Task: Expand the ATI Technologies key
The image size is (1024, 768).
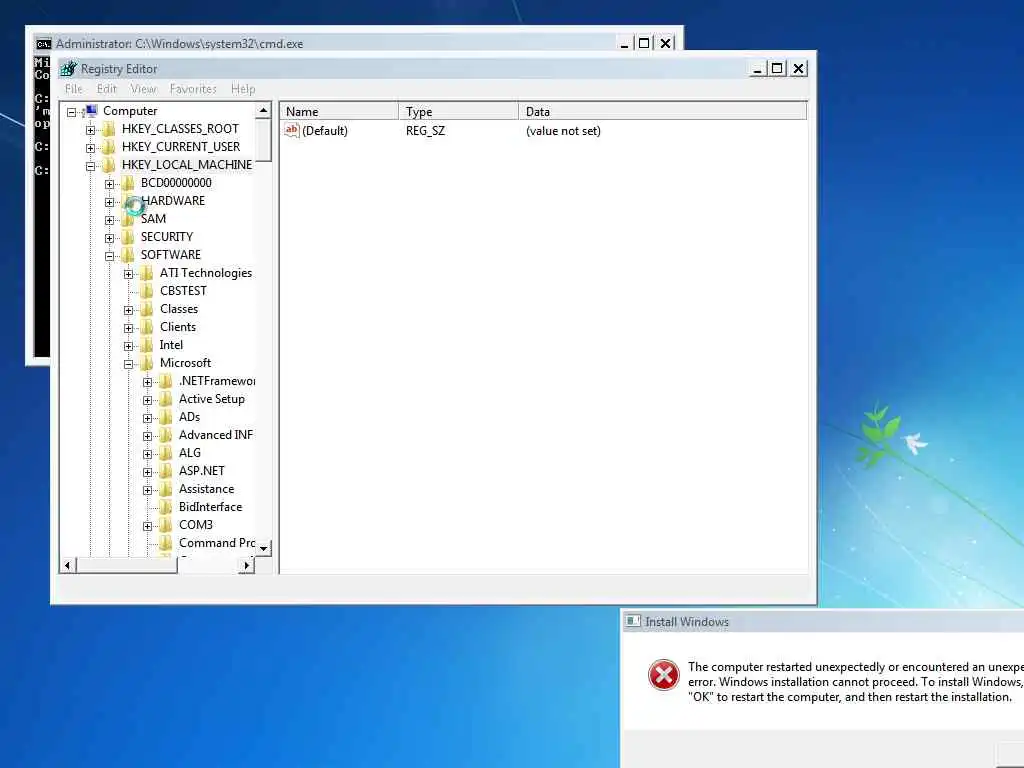Action: (128, 274)
